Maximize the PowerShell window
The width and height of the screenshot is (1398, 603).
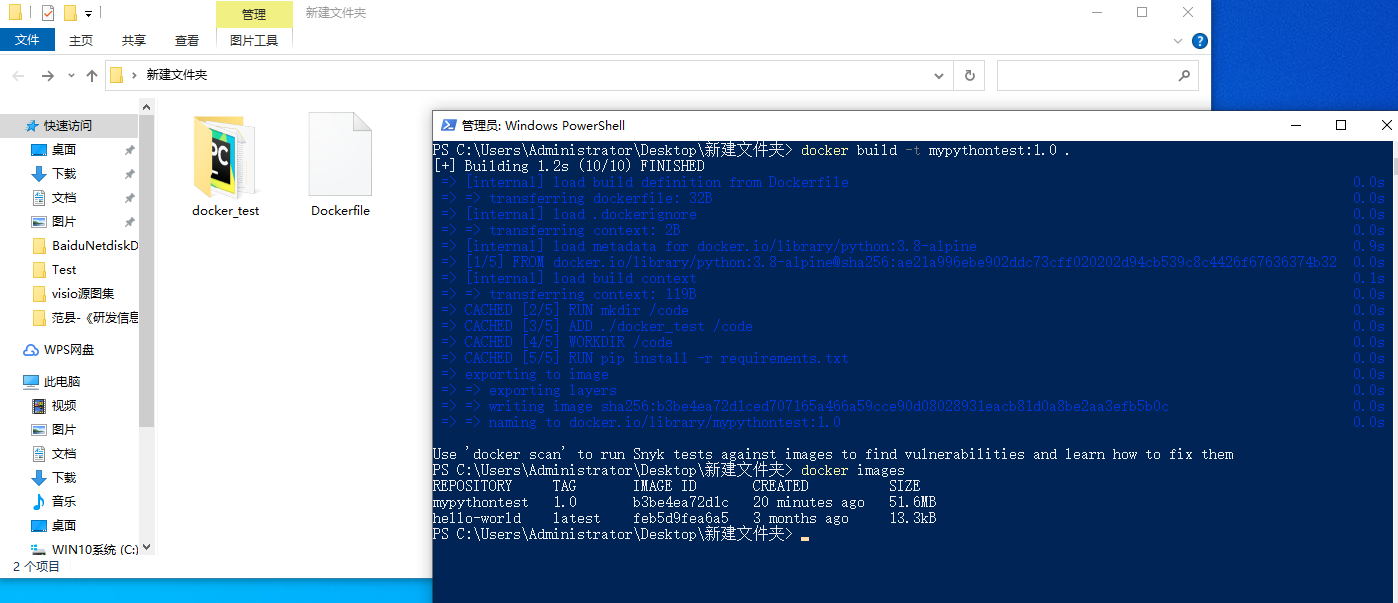tap(1341, 125)
